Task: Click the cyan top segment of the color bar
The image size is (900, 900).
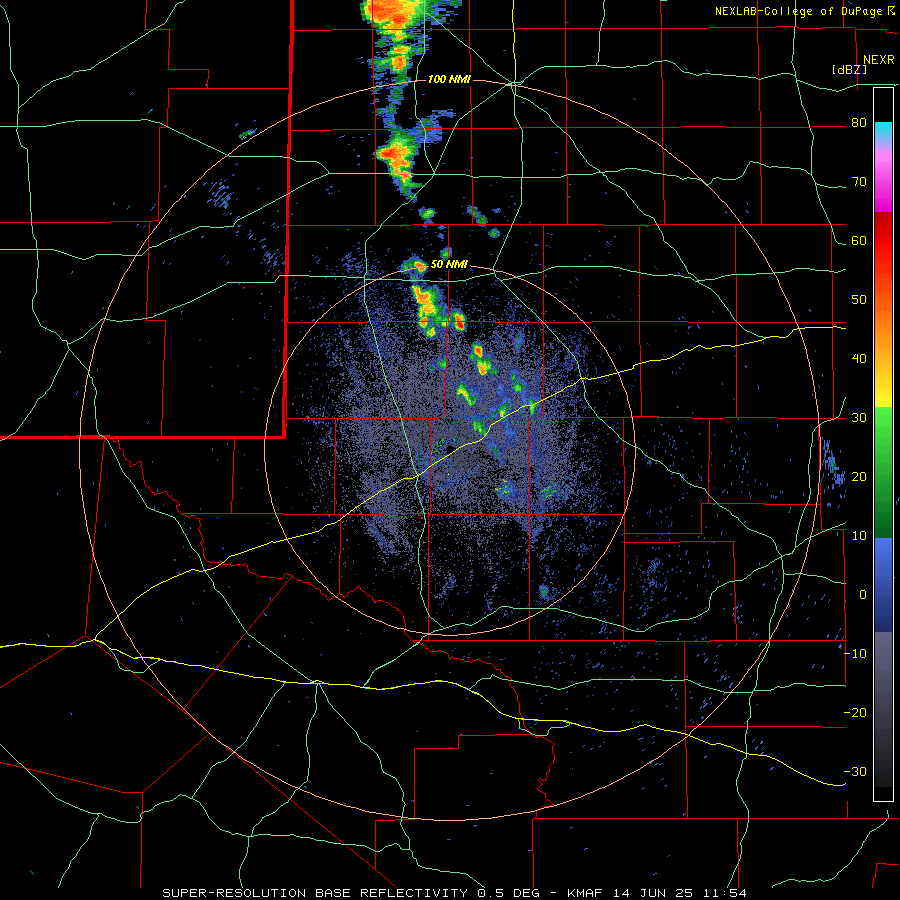Action: [883, 130]
